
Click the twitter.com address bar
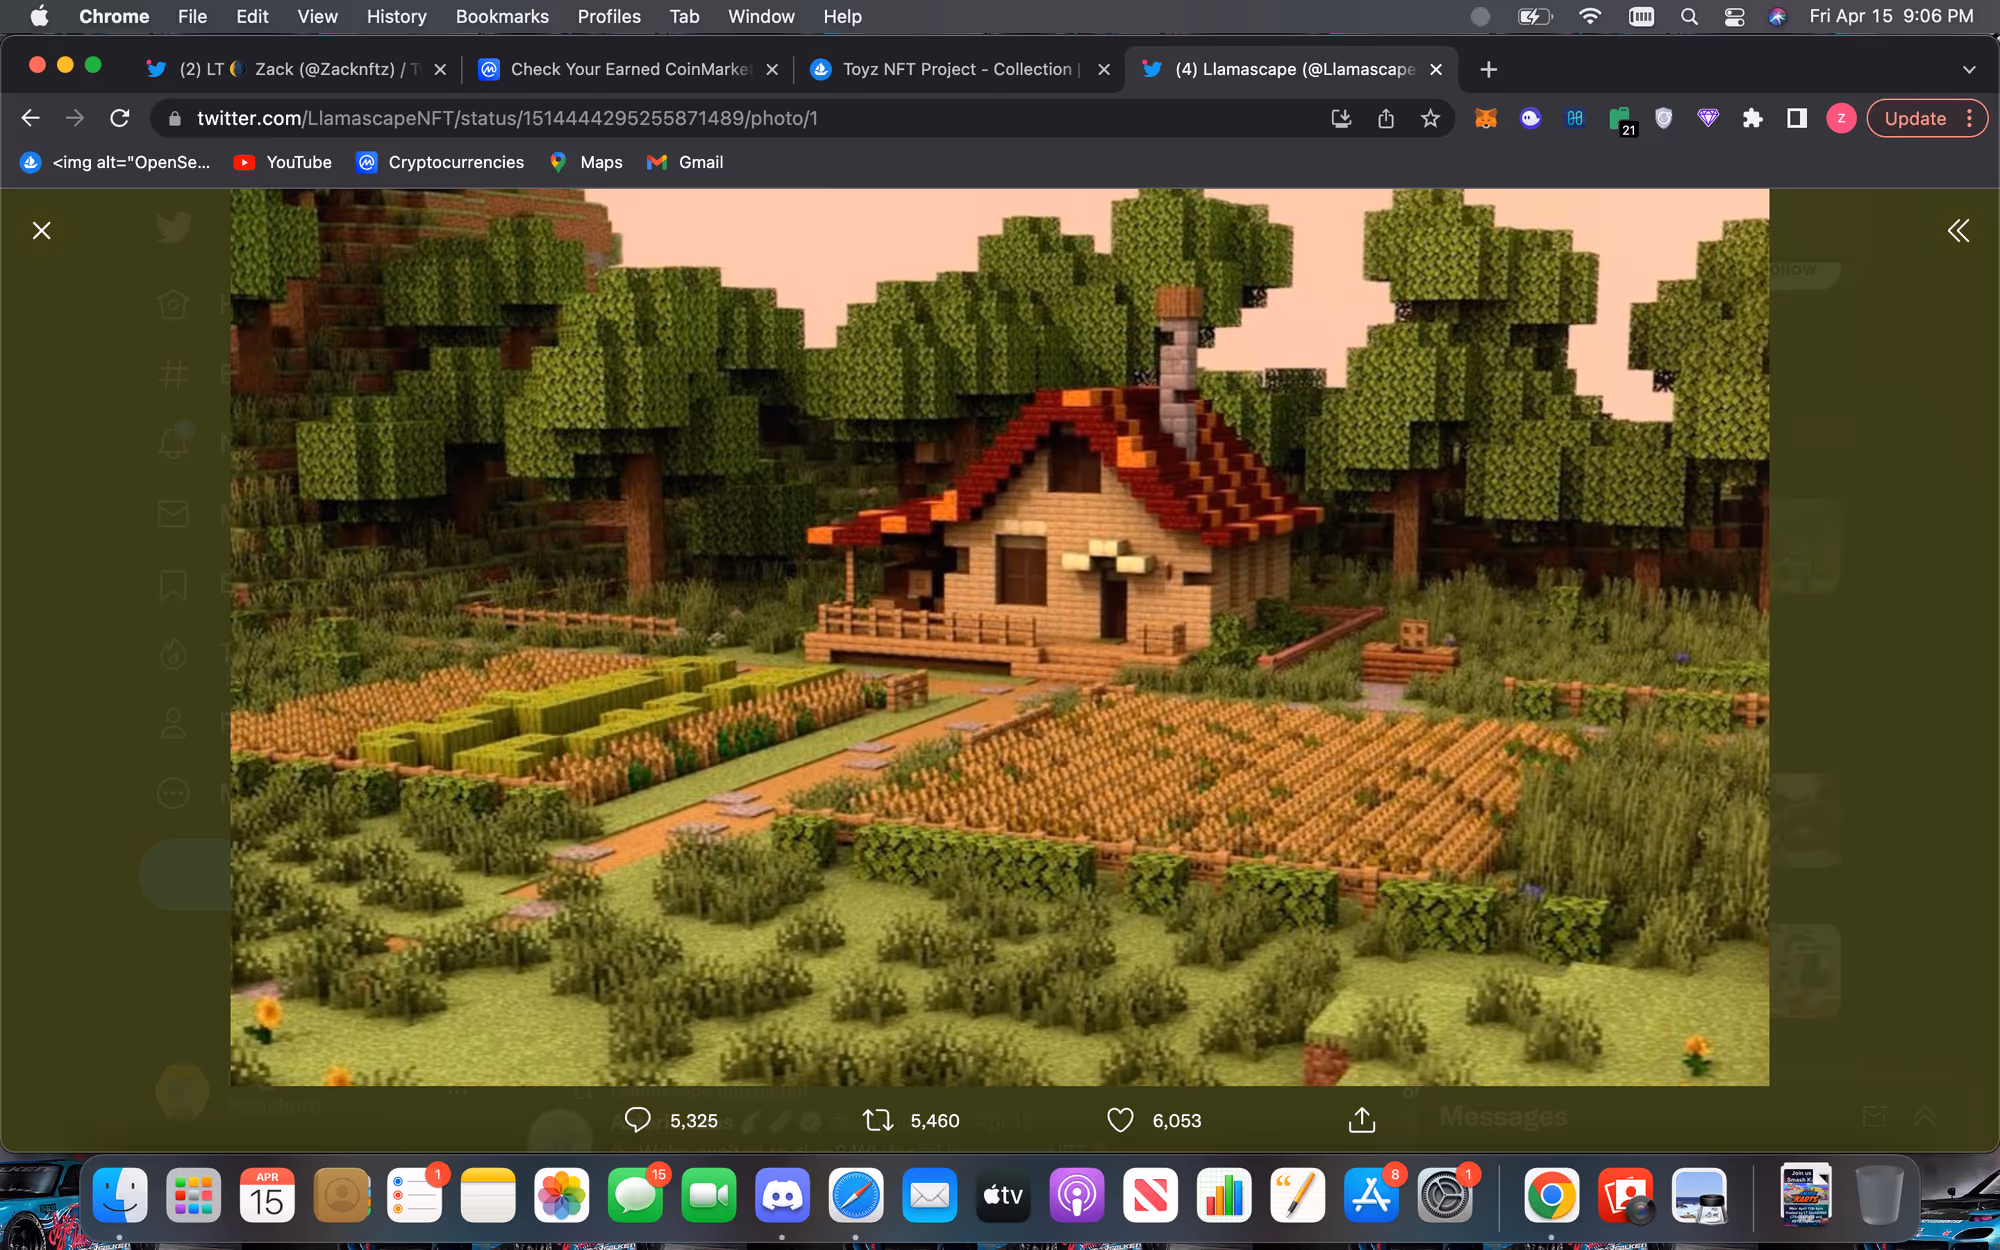click(x=740, y=118)
